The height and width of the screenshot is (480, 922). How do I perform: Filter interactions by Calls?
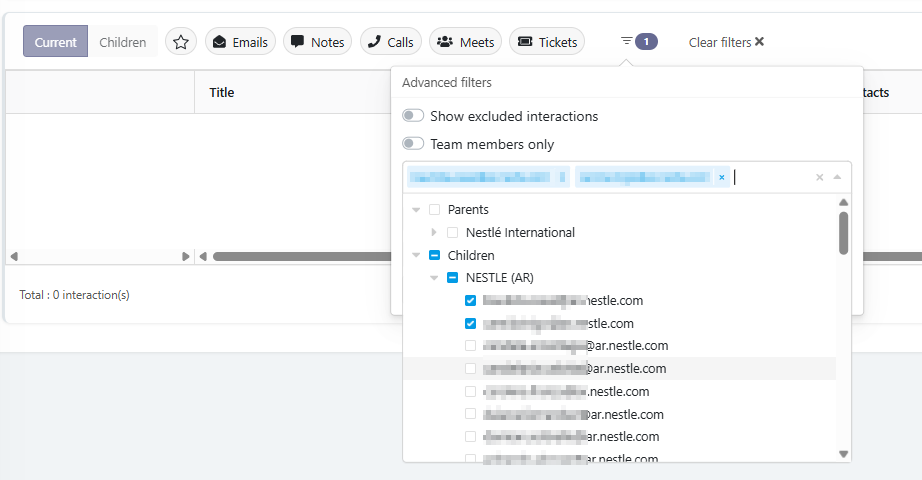390,42
